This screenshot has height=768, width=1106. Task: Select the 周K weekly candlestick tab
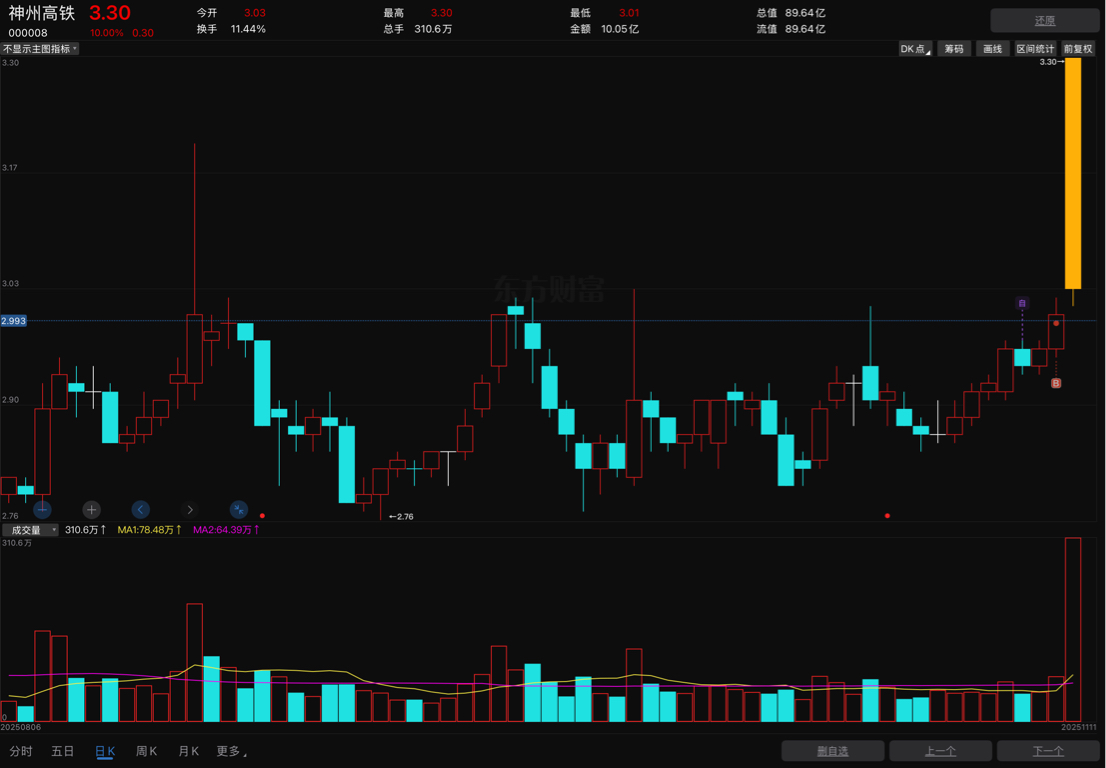click(x=147, y=751)
